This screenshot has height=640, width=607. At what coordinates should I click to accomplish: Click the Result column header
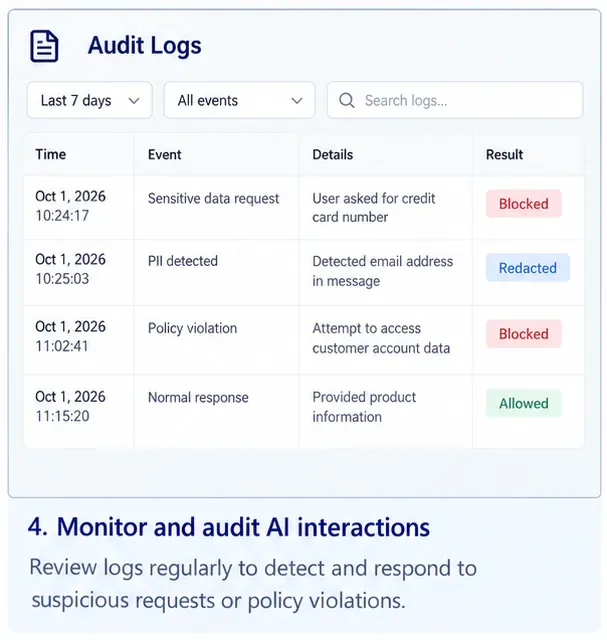click(x=504, y=155)
